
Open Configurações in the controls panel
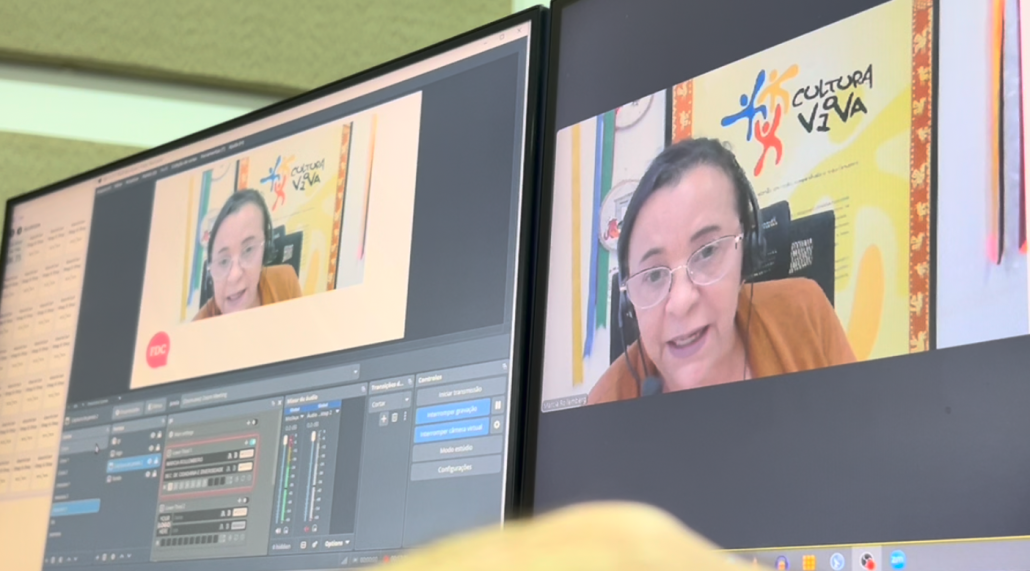[456, 468]
